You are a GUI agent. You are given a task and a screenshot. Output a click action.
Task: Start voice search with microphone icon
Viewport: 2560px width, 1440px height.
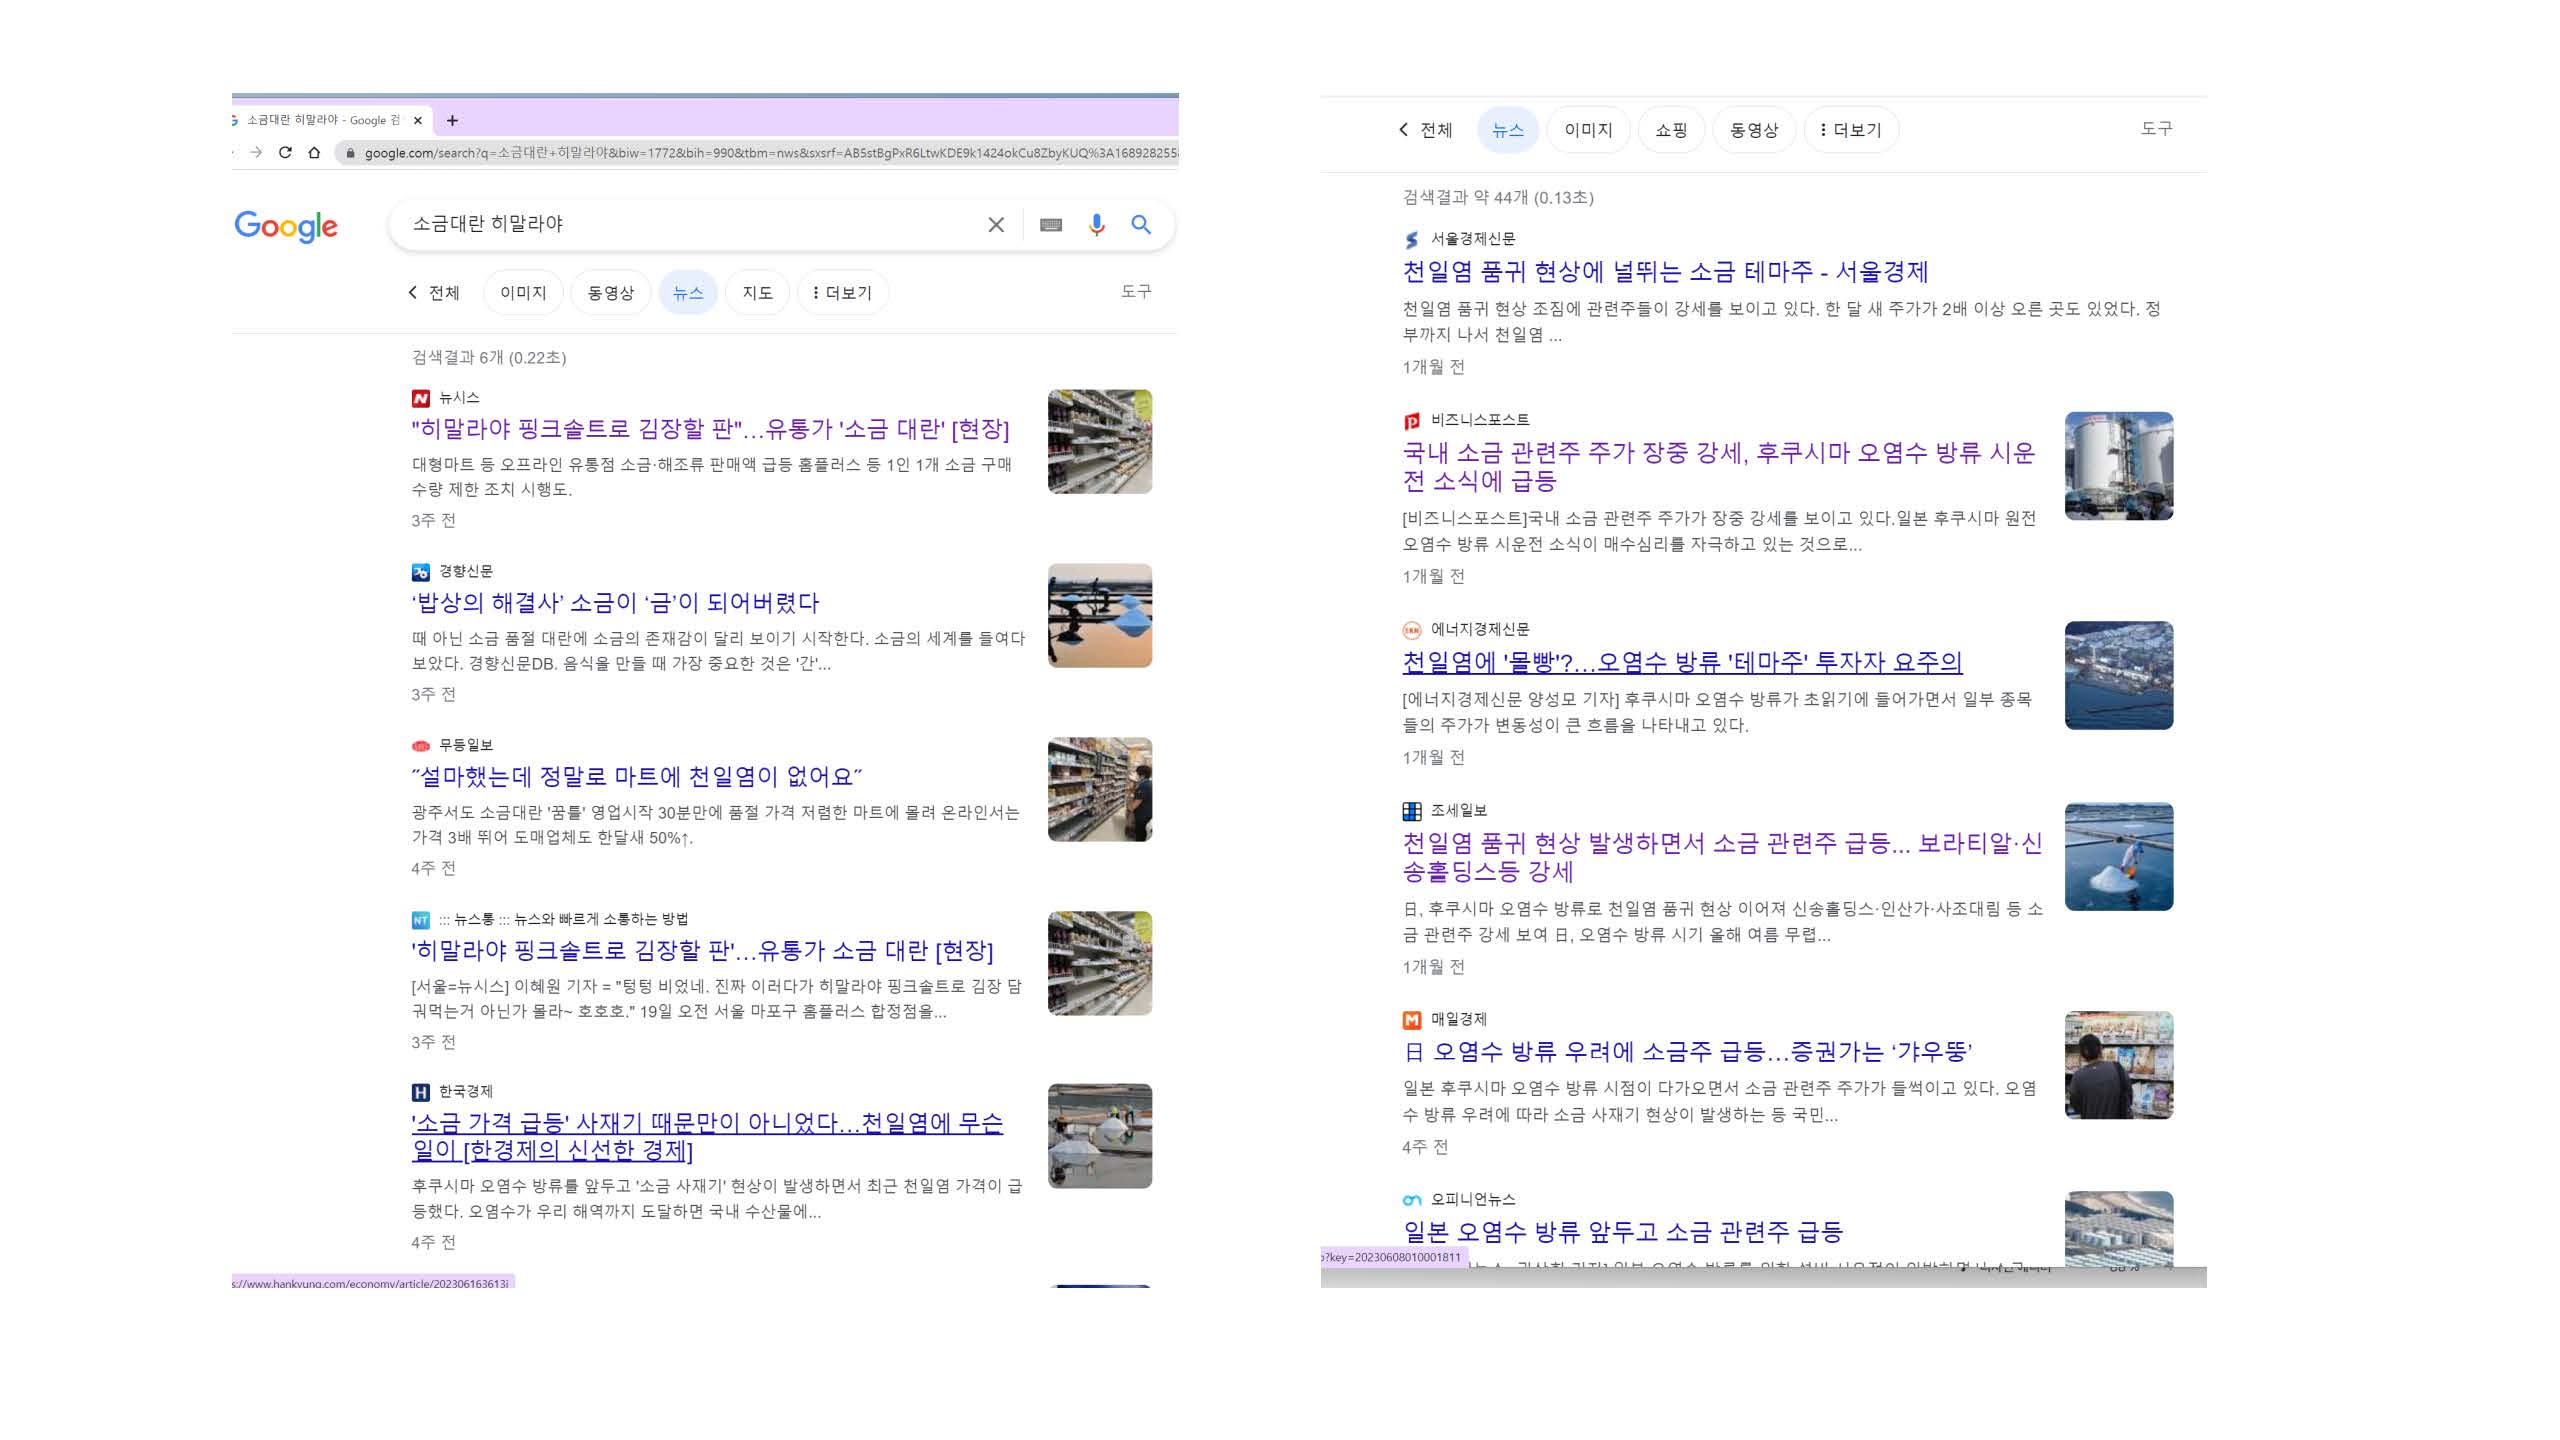pyautogui.click(x=1097, y=225)
